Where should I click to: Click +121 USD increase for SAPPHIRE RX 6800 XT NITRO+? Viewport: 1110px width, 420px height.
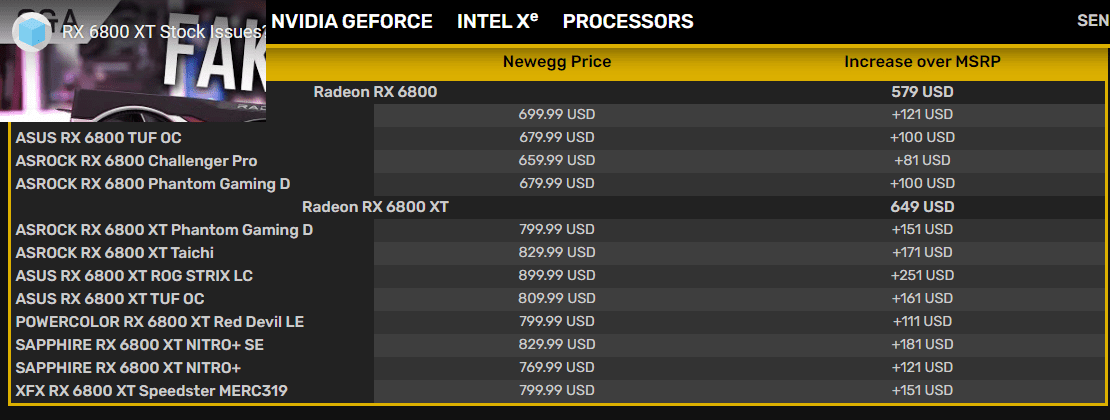[x=922, y=368]
